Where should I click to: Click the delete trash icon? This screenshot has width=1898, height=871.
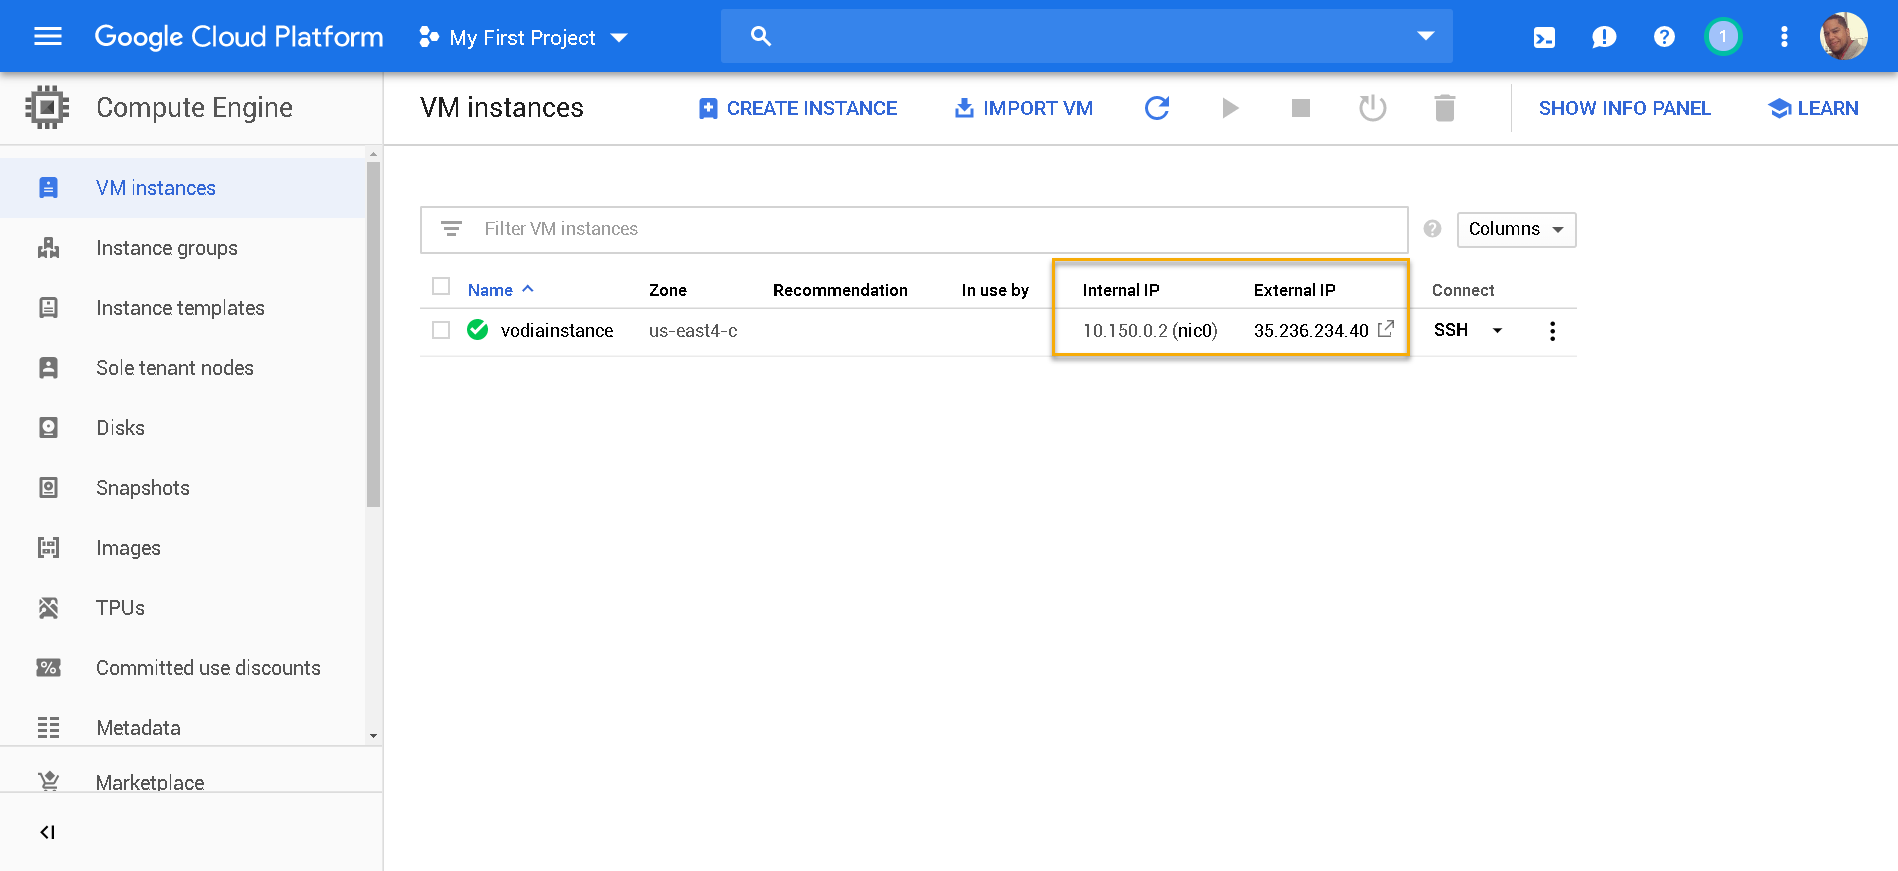click(x=1445, y=108)
